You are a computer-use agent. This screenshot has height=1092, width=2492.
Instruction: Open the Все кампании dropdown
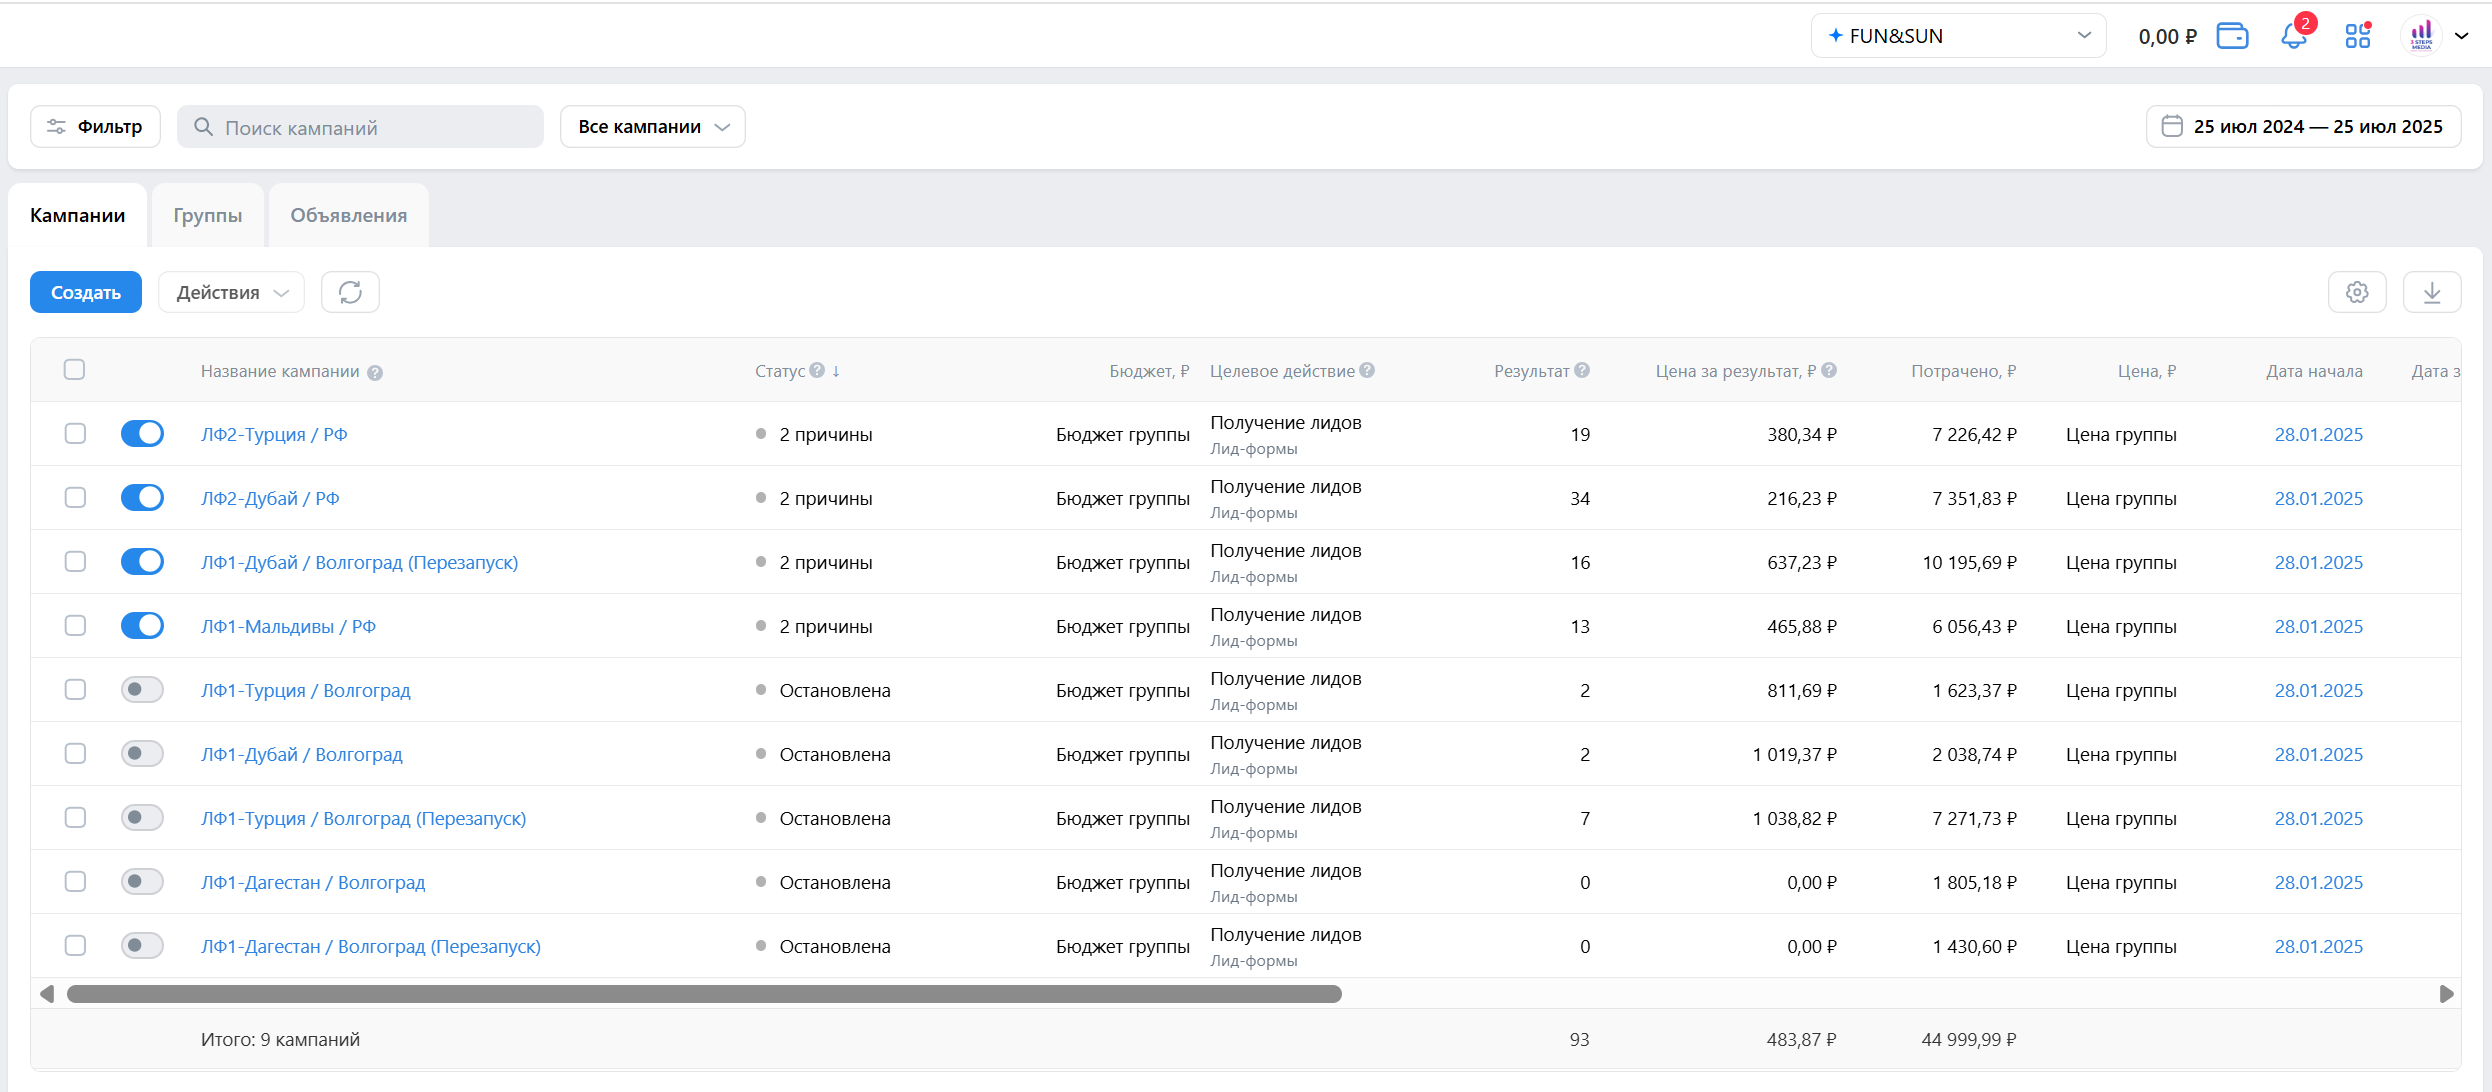coord(652,127)
